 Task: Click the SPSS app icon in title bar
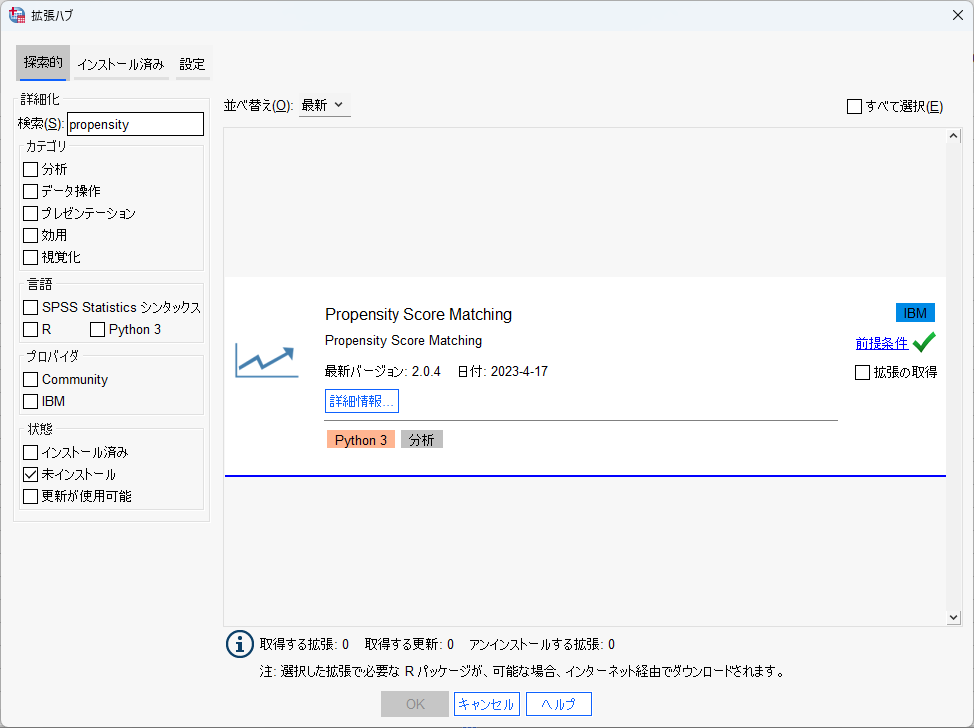17,15
